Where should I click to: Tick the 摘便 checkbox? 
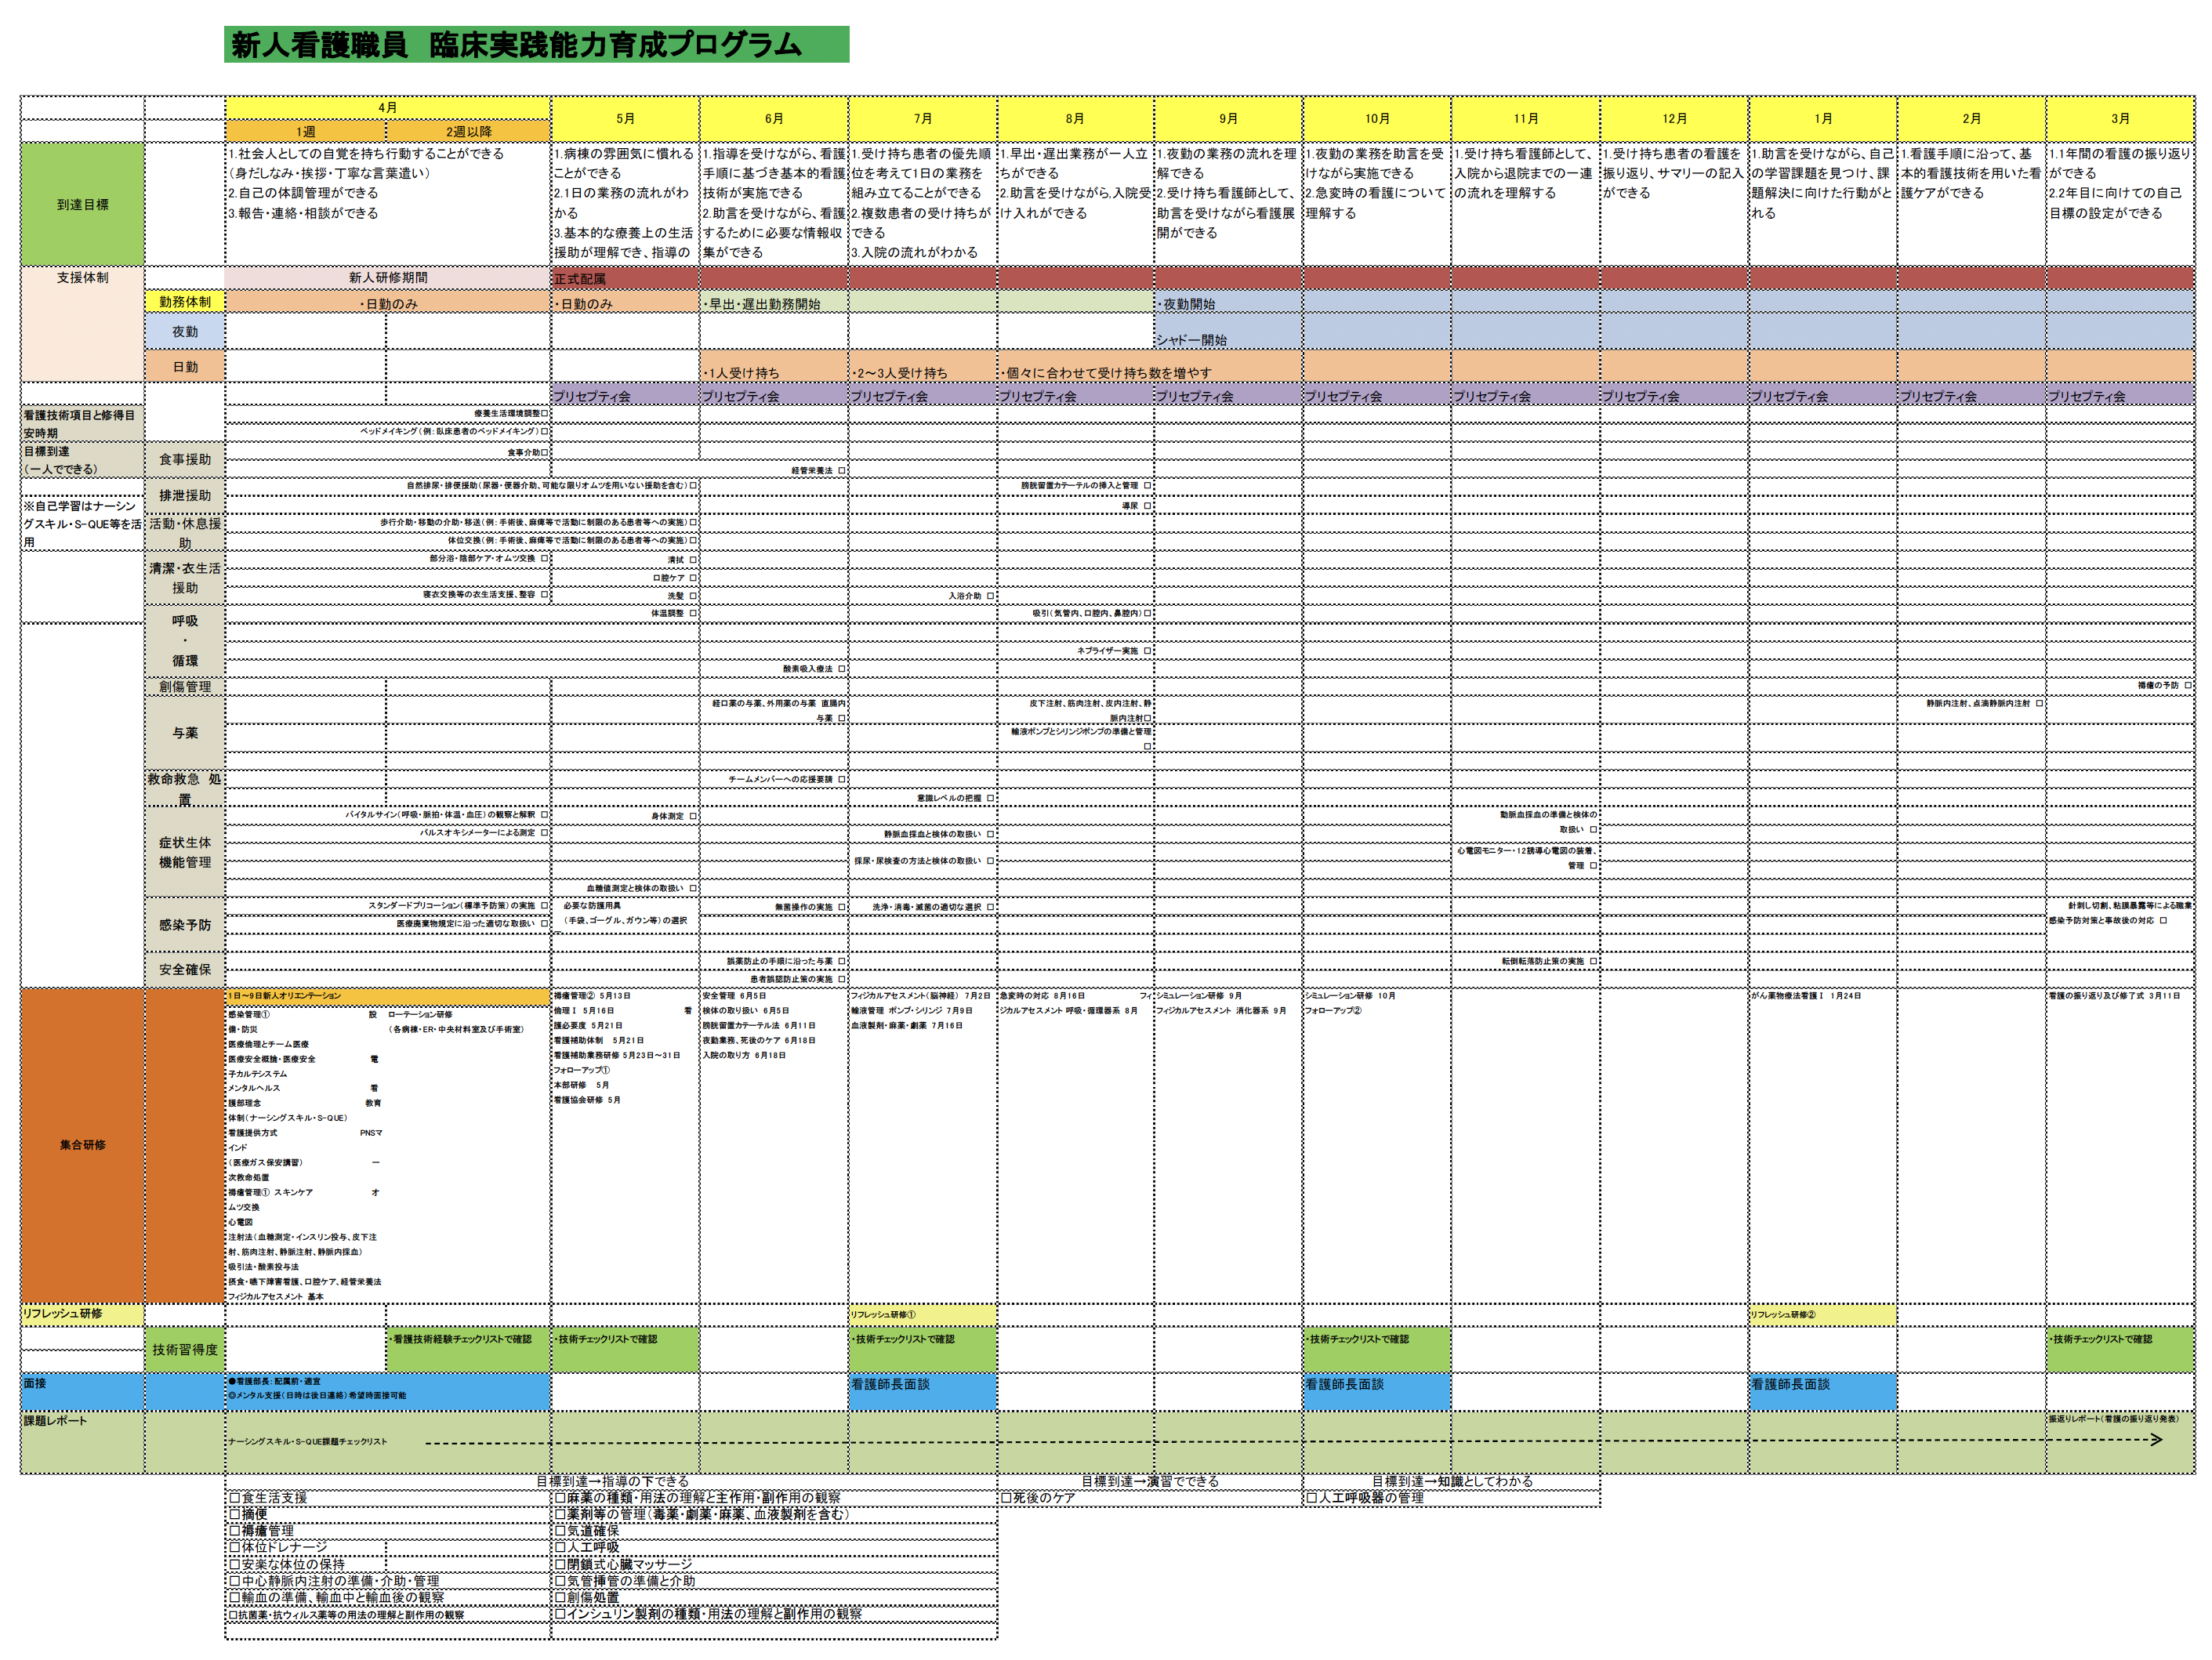point(234,1514)
